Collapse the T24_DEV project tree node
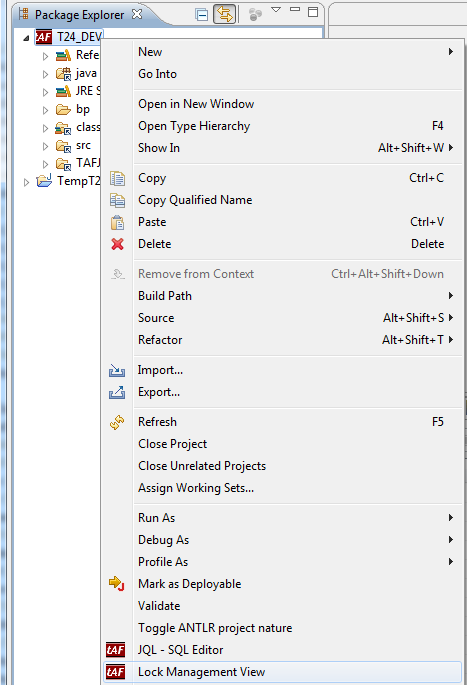 click(x=27, y=38)
